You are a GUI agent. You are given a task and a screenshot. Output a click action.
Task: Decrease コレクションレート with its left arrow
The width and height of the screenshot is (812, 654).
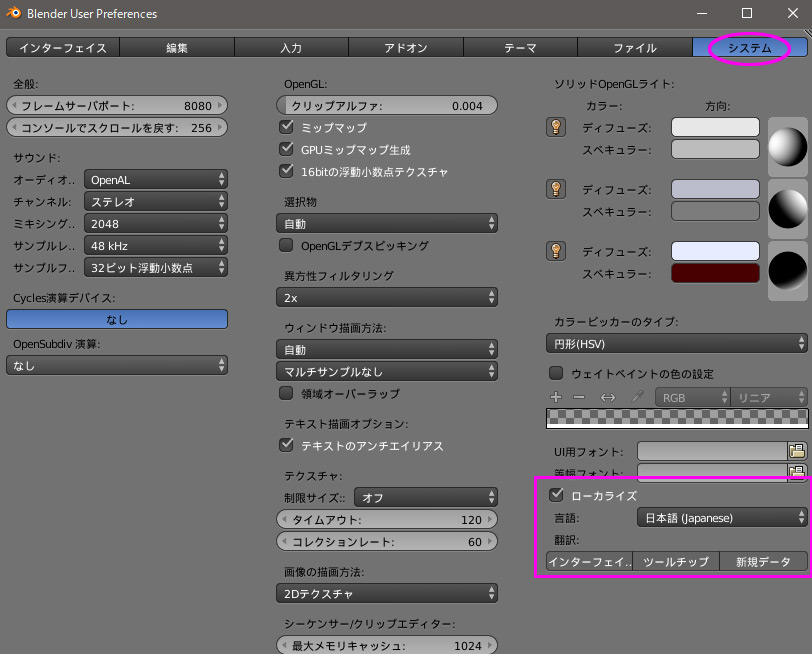[x=284, y=542]
